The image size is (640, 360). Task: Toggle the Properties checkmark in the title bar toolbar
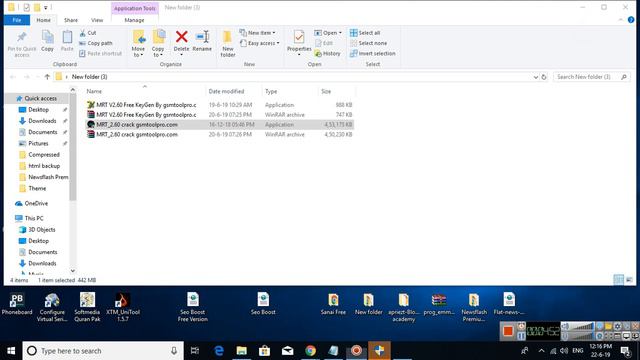(27, 7)
